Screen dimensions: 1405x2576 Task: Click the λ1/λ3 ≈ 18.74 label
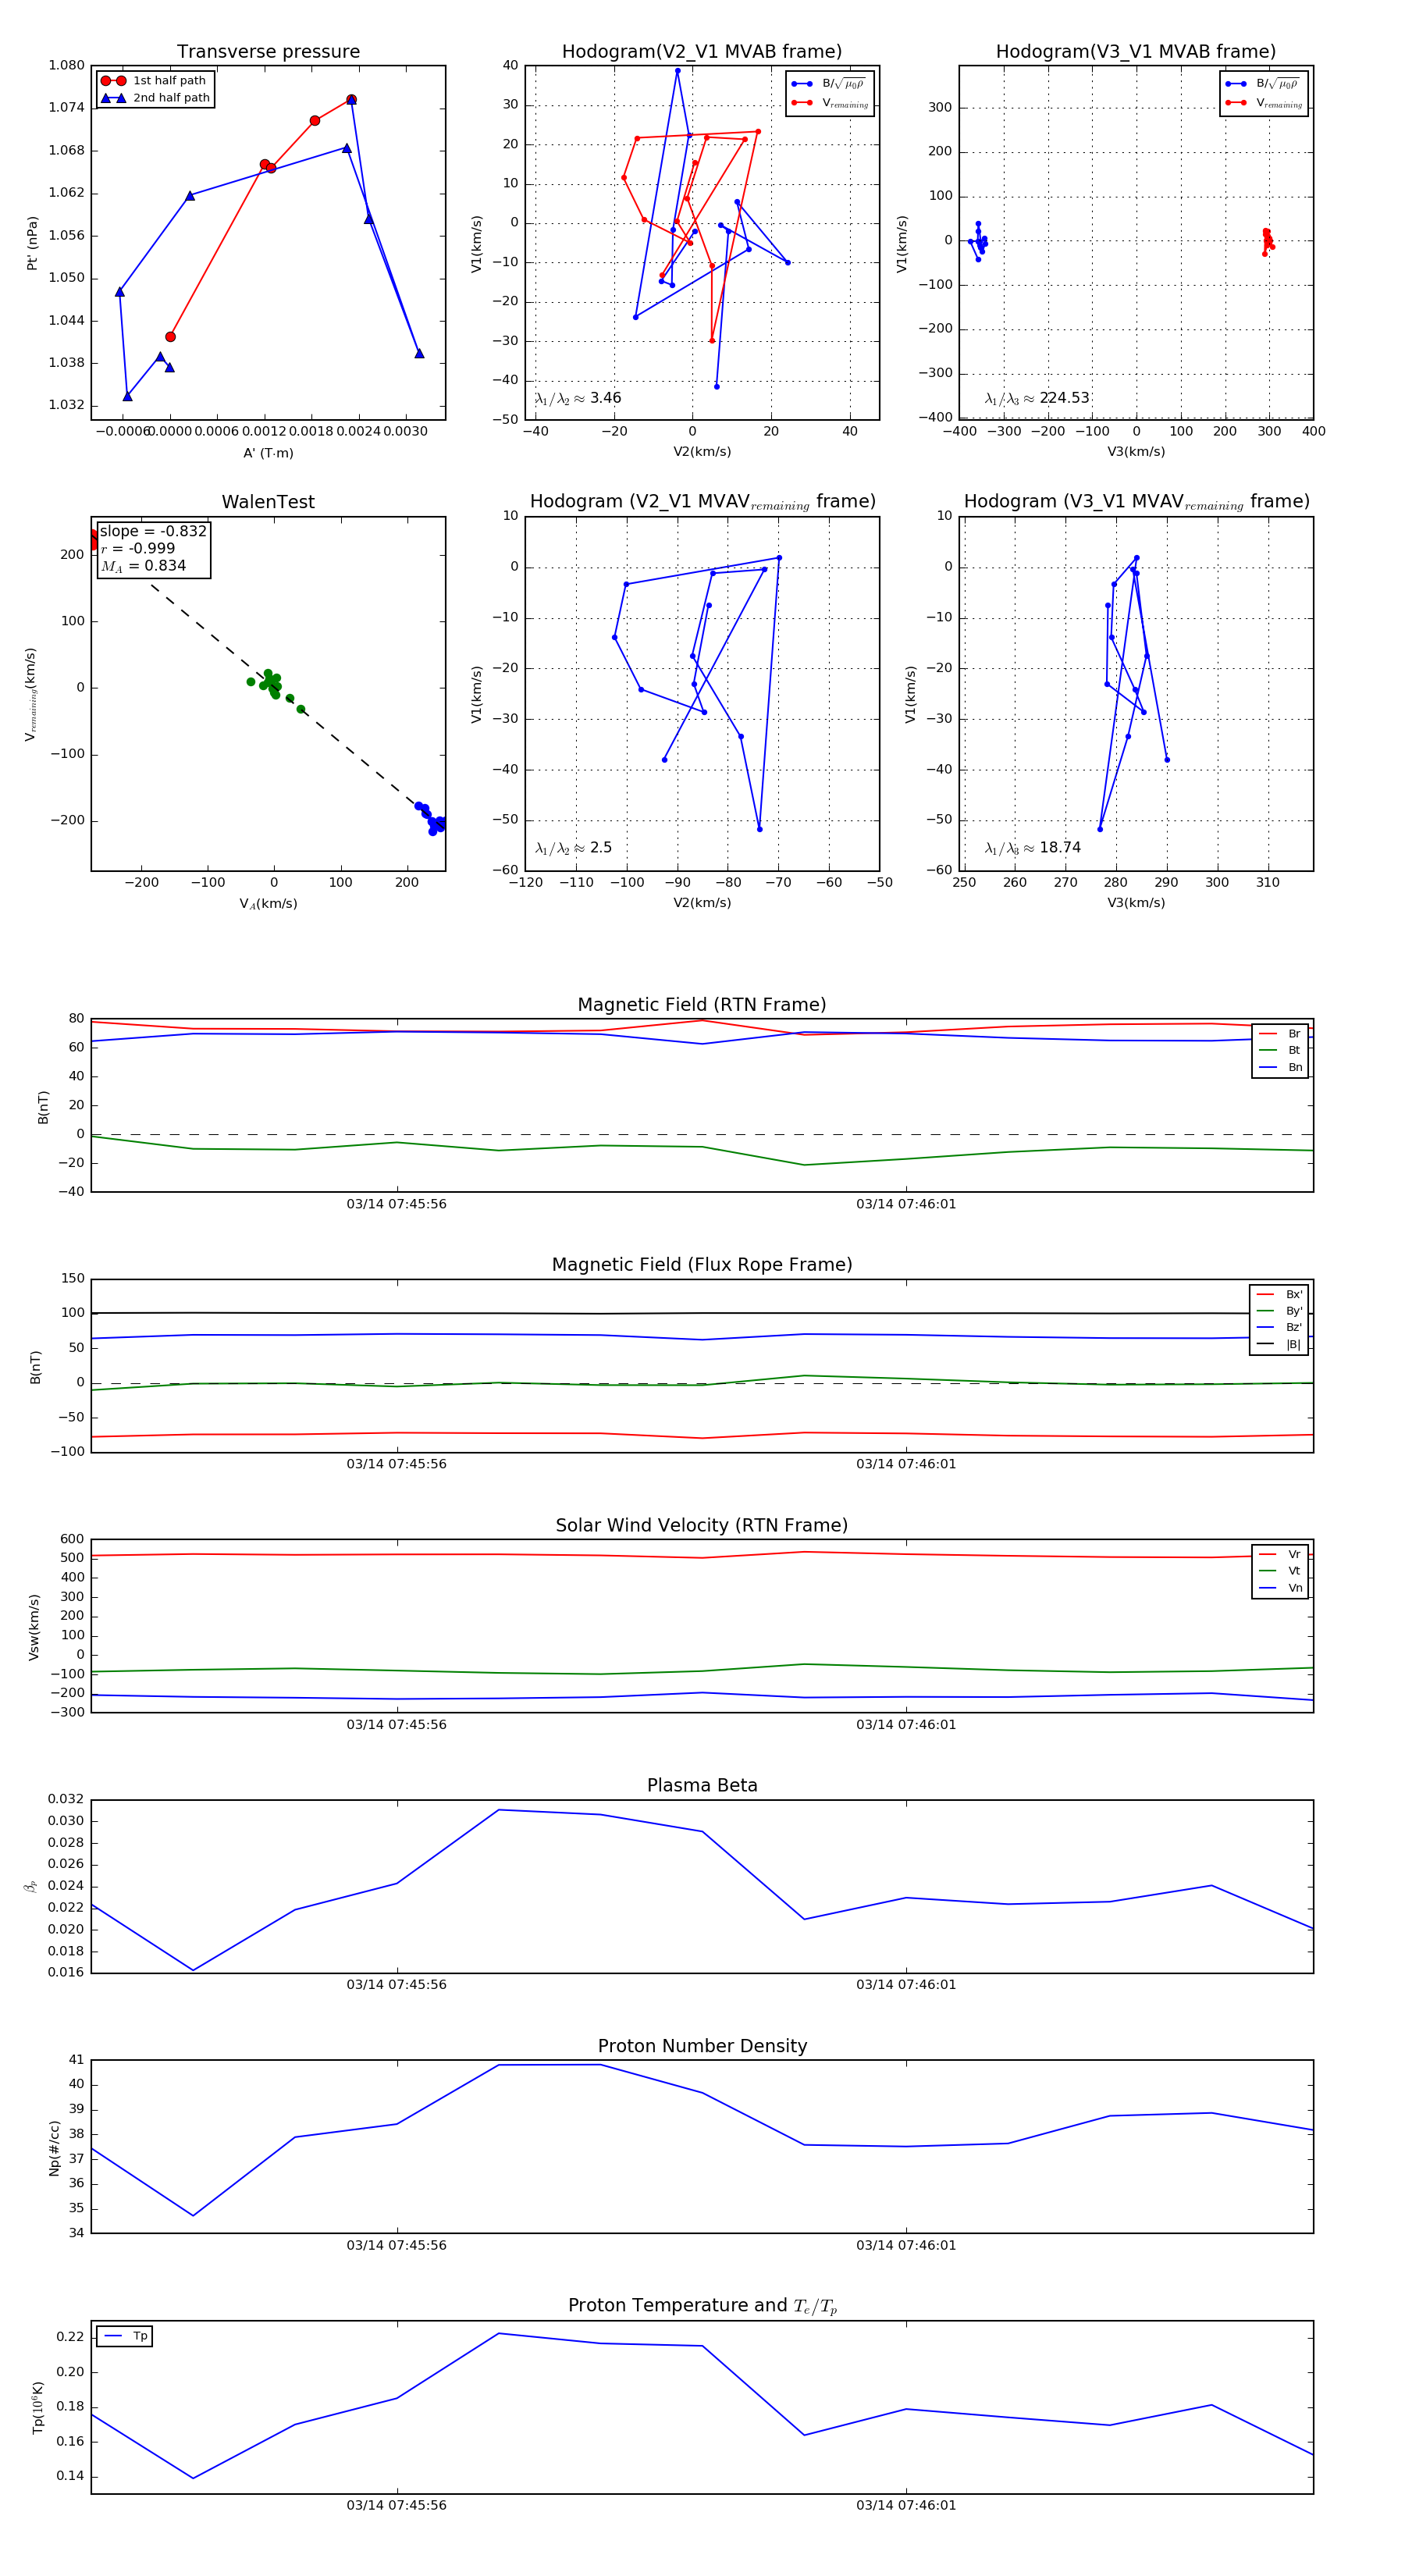tap(1033, 848)
